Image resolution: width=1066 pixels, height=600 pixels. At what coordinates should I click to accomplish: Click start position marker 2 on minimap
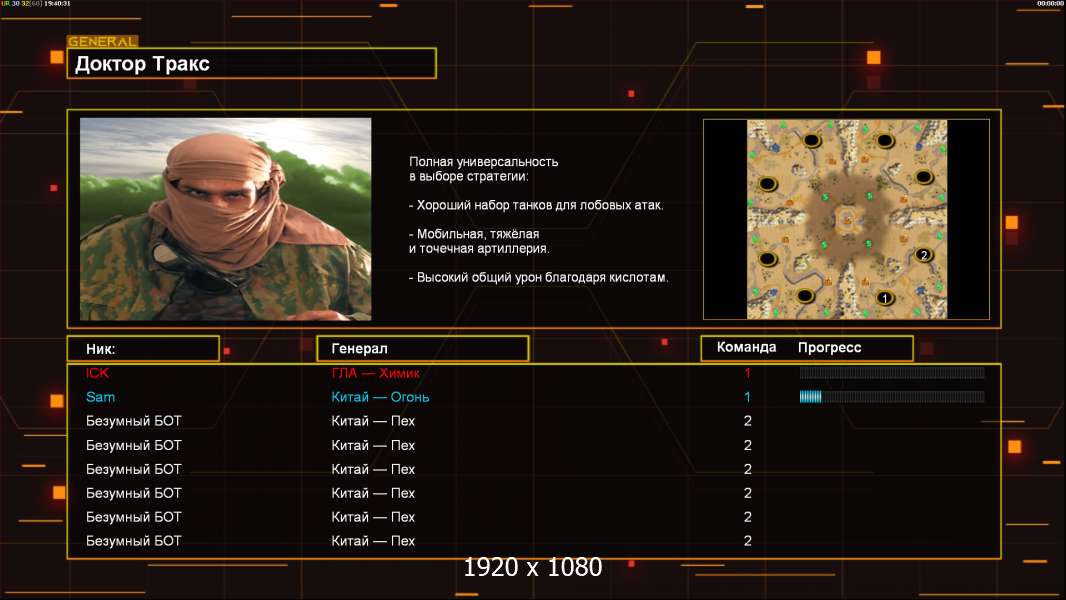tap(923, 255)
